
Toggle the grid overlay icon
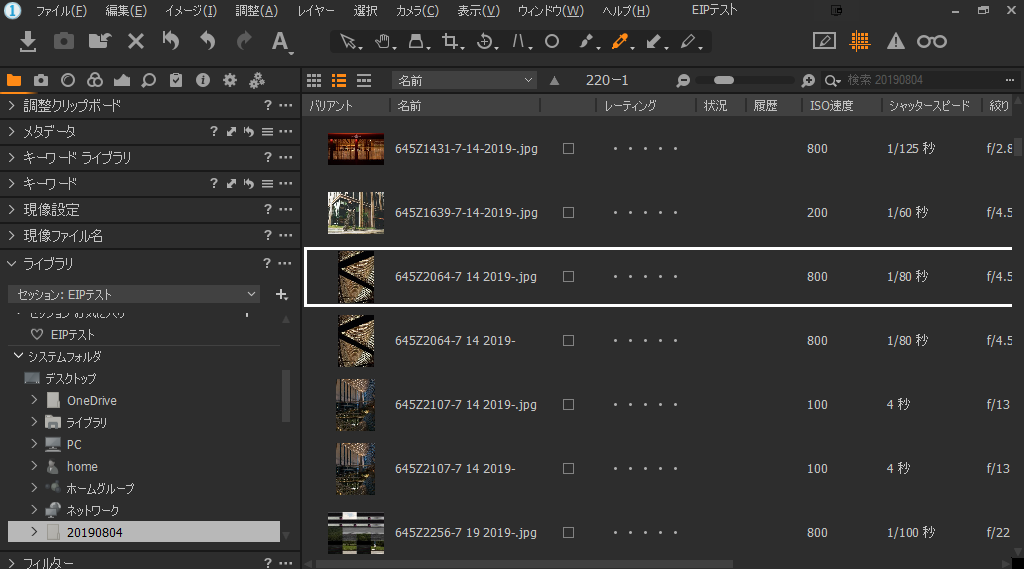click(x=859, y=41)
